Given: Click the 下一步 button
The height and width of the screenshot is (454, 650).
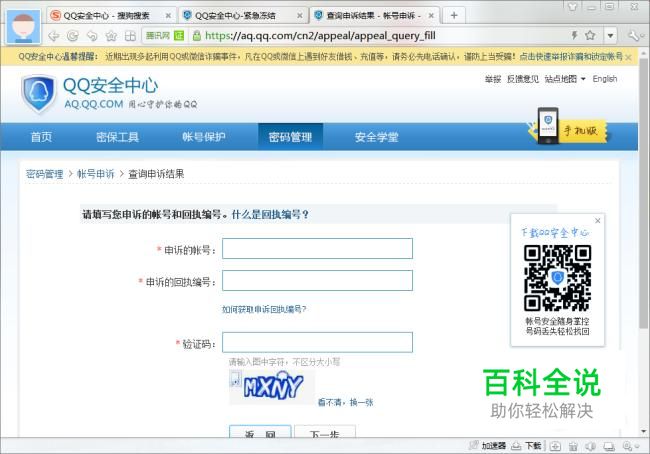Looking at the screenshot, I should [325, 432].
